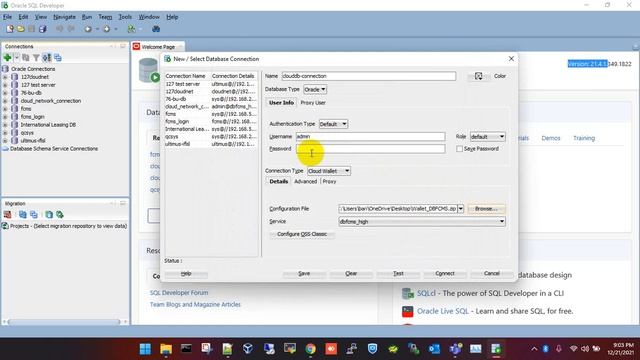The image size is (640, 360).
Task: Click the Browse... button
Action: tap(486, 209)
